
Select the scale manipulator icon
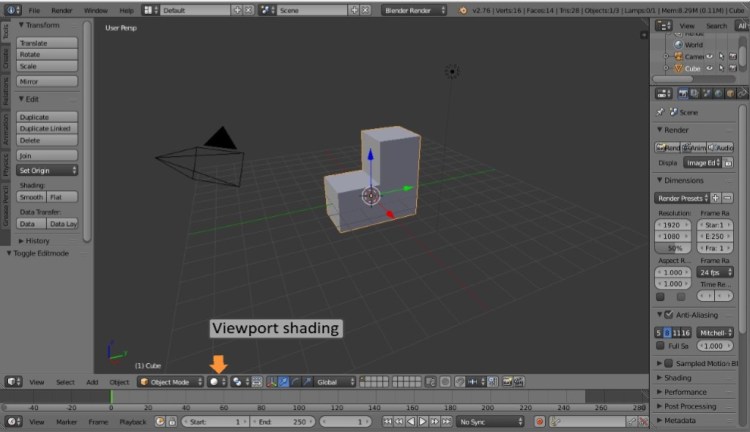(x=307, y=382)
